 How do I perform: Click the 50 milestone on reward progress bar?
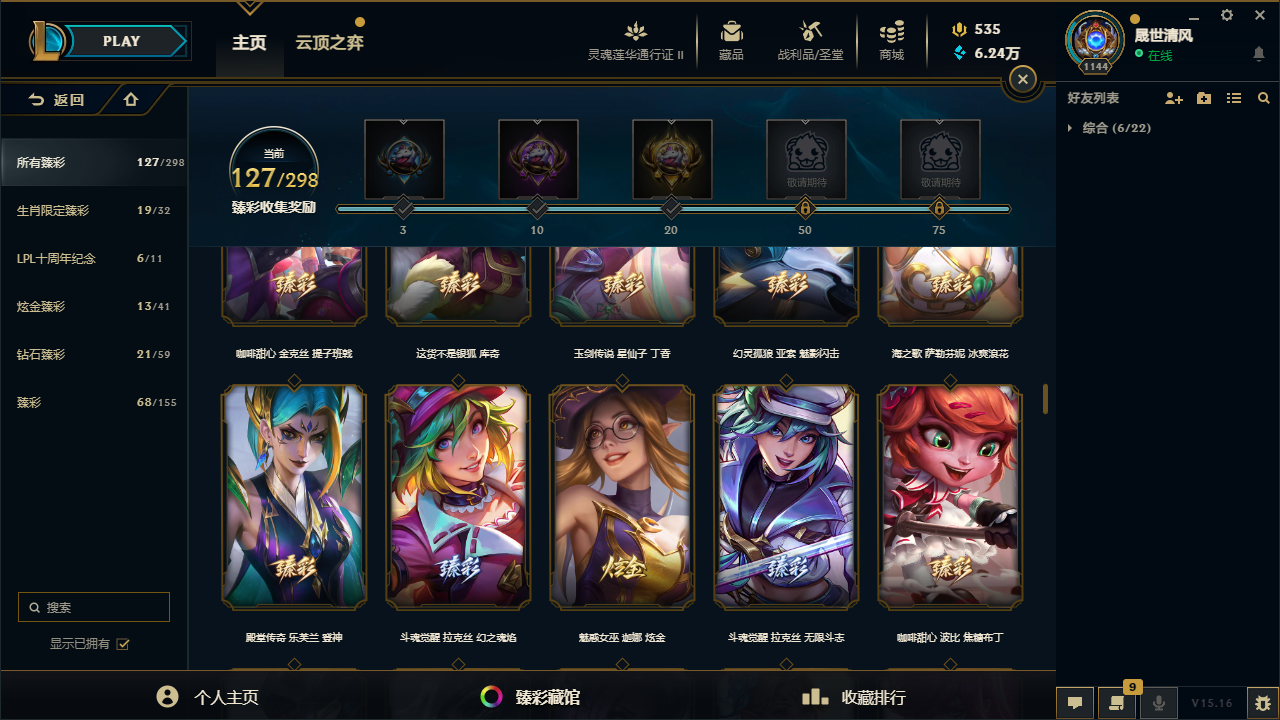[805, 209]
